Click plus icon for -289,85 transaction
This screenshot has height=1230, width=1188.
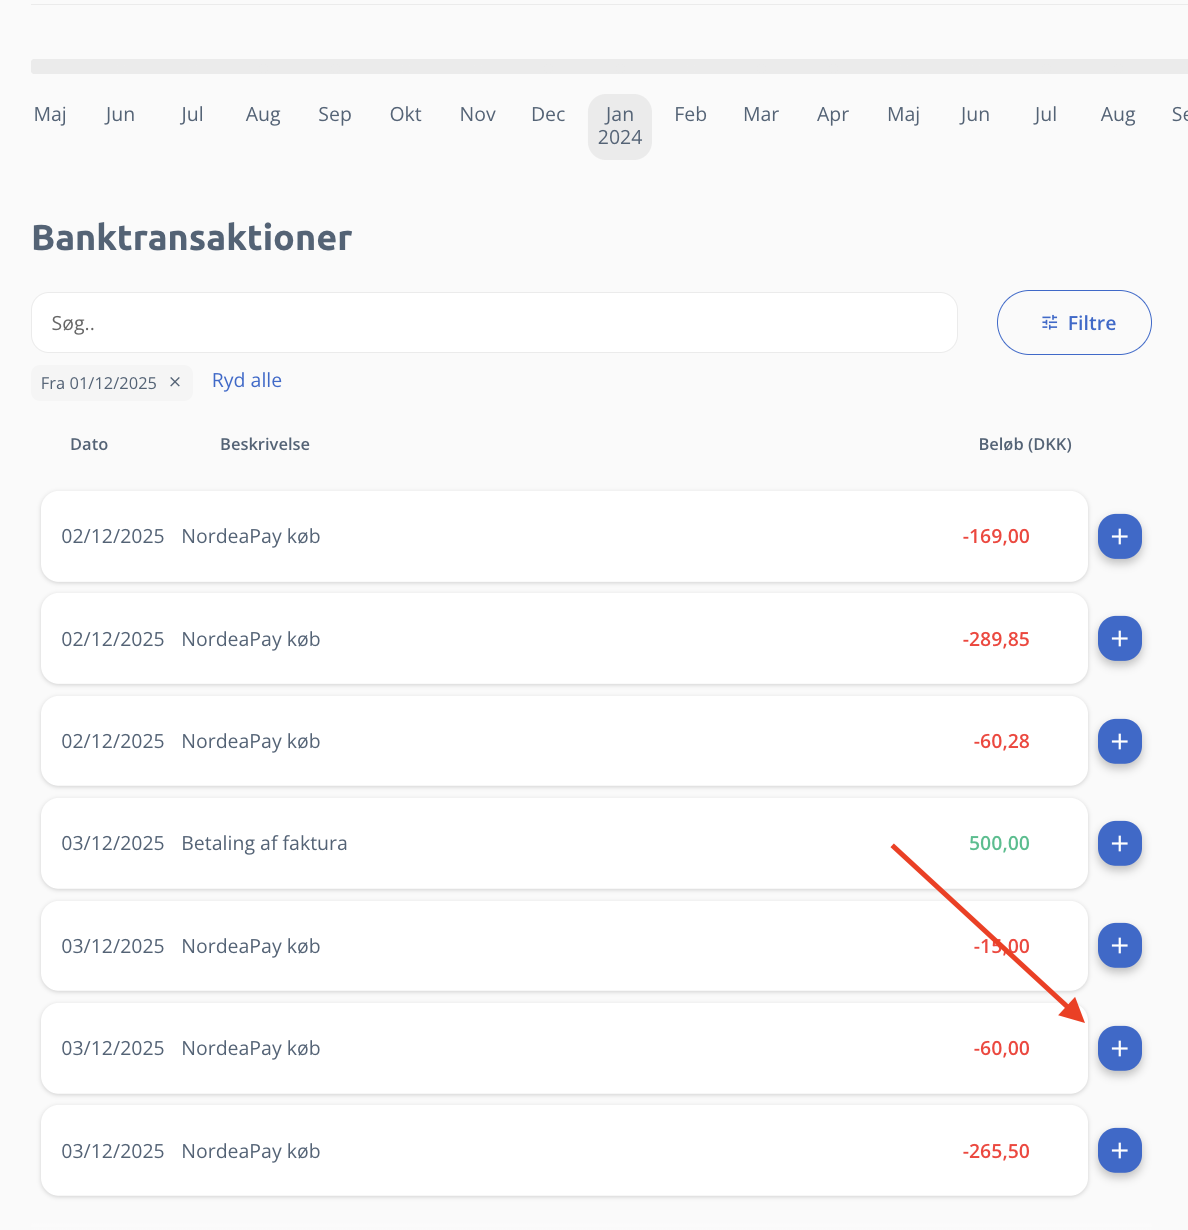tap(1119, 639)
